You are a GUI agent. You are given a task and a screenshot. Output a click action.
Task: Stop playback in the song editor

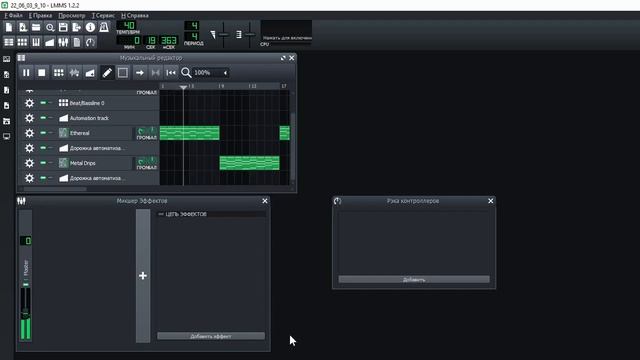click(x=42, y=73)
